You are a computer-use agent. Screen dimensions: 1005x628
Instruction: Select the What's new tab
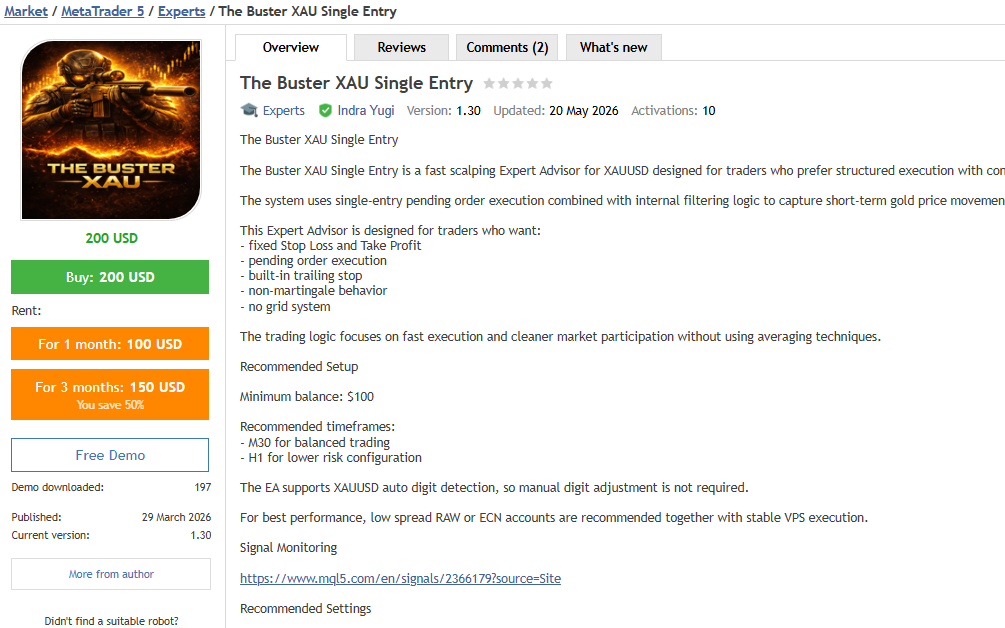pos(613,47)
